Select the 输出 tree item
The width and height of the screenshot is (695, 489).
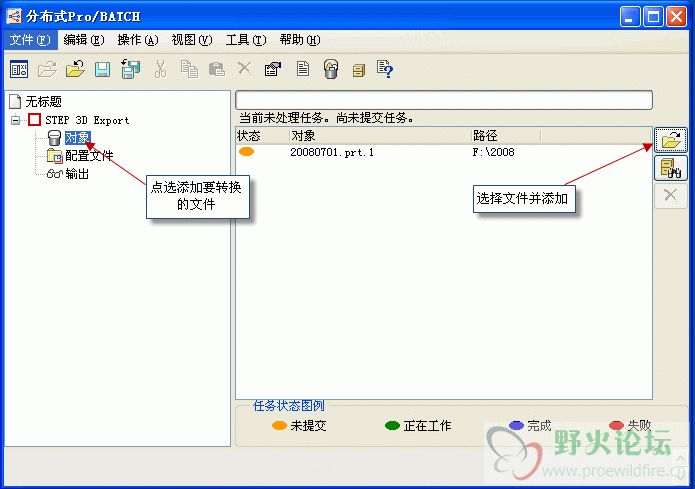(x=78, y=174)
